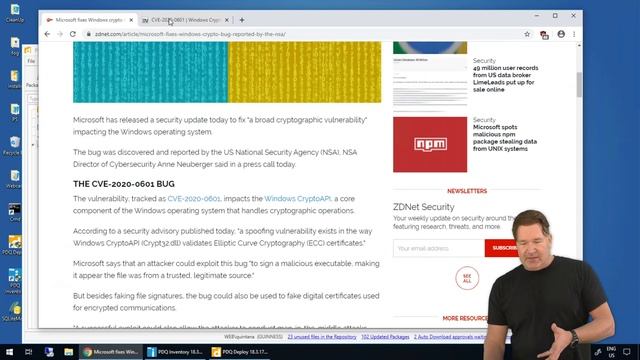Image resolution: width=640 pixels, height=360 pixels.
Task: Switch to the 'Microsoft fixes Windows crypto' tab
Action: click(x=89, y=20)
